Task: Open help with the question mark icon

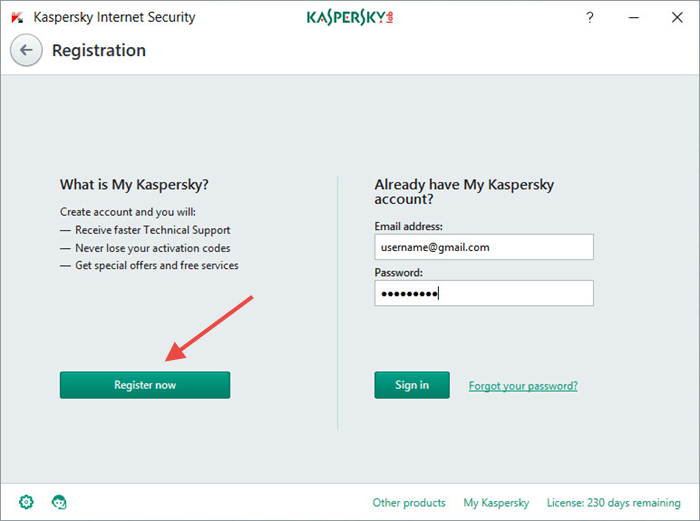Action: coord(590,17)
